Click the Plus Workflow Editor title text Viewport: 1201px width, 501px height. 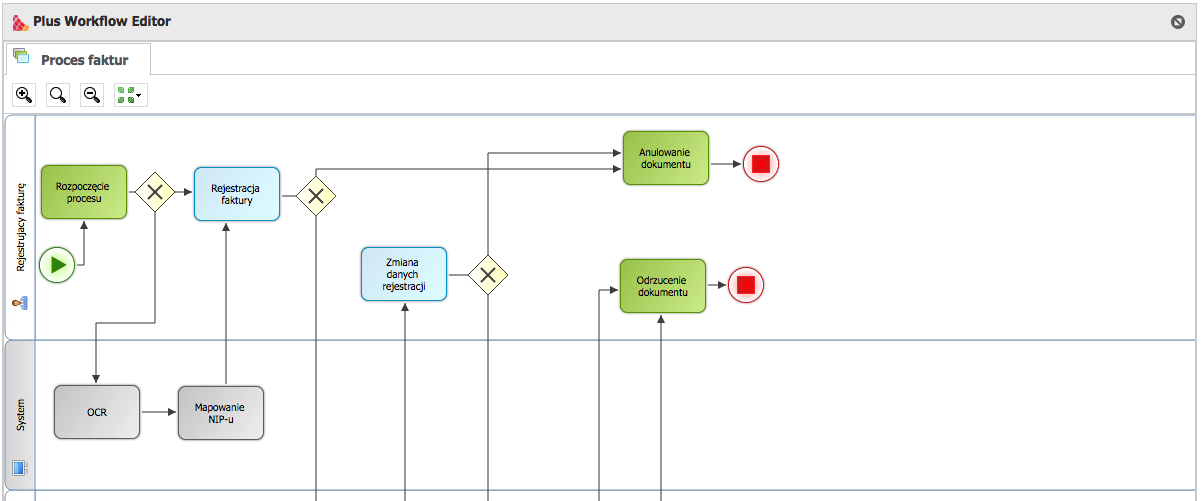pyautogui.click(x=102, y=21)
